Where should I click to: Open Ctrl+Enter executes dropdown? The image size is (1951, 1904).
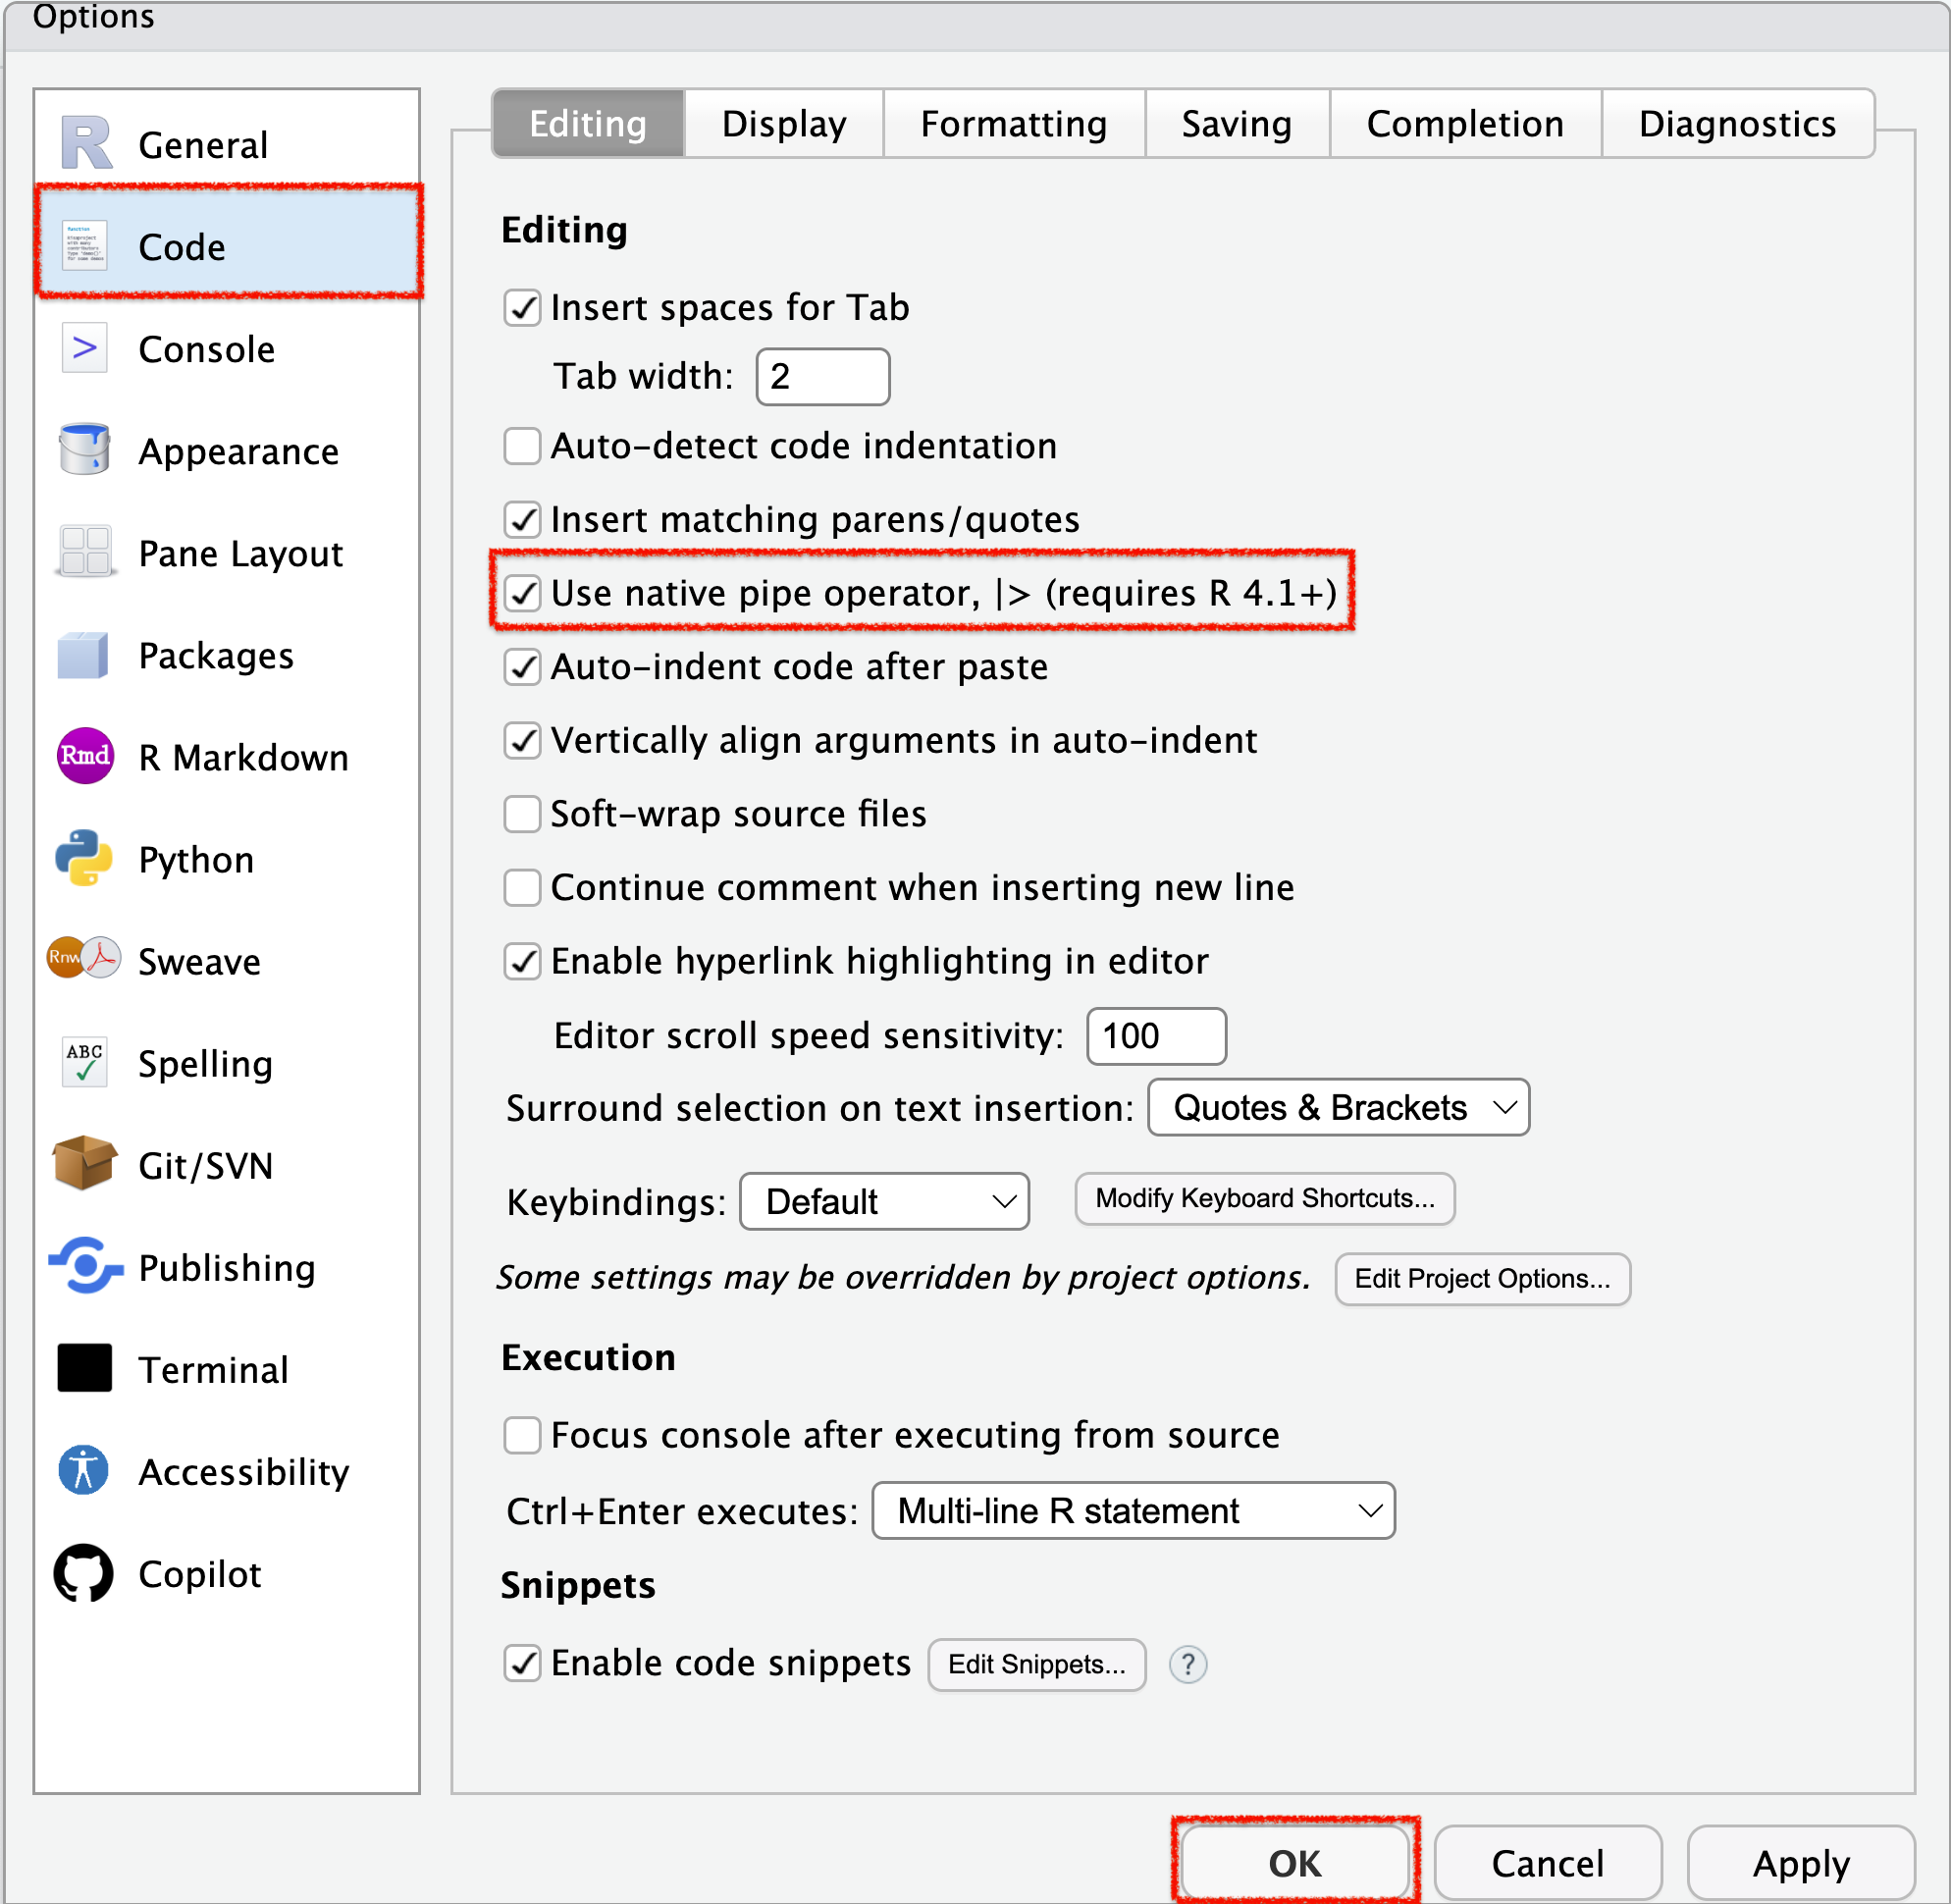pos(1132,1510)
